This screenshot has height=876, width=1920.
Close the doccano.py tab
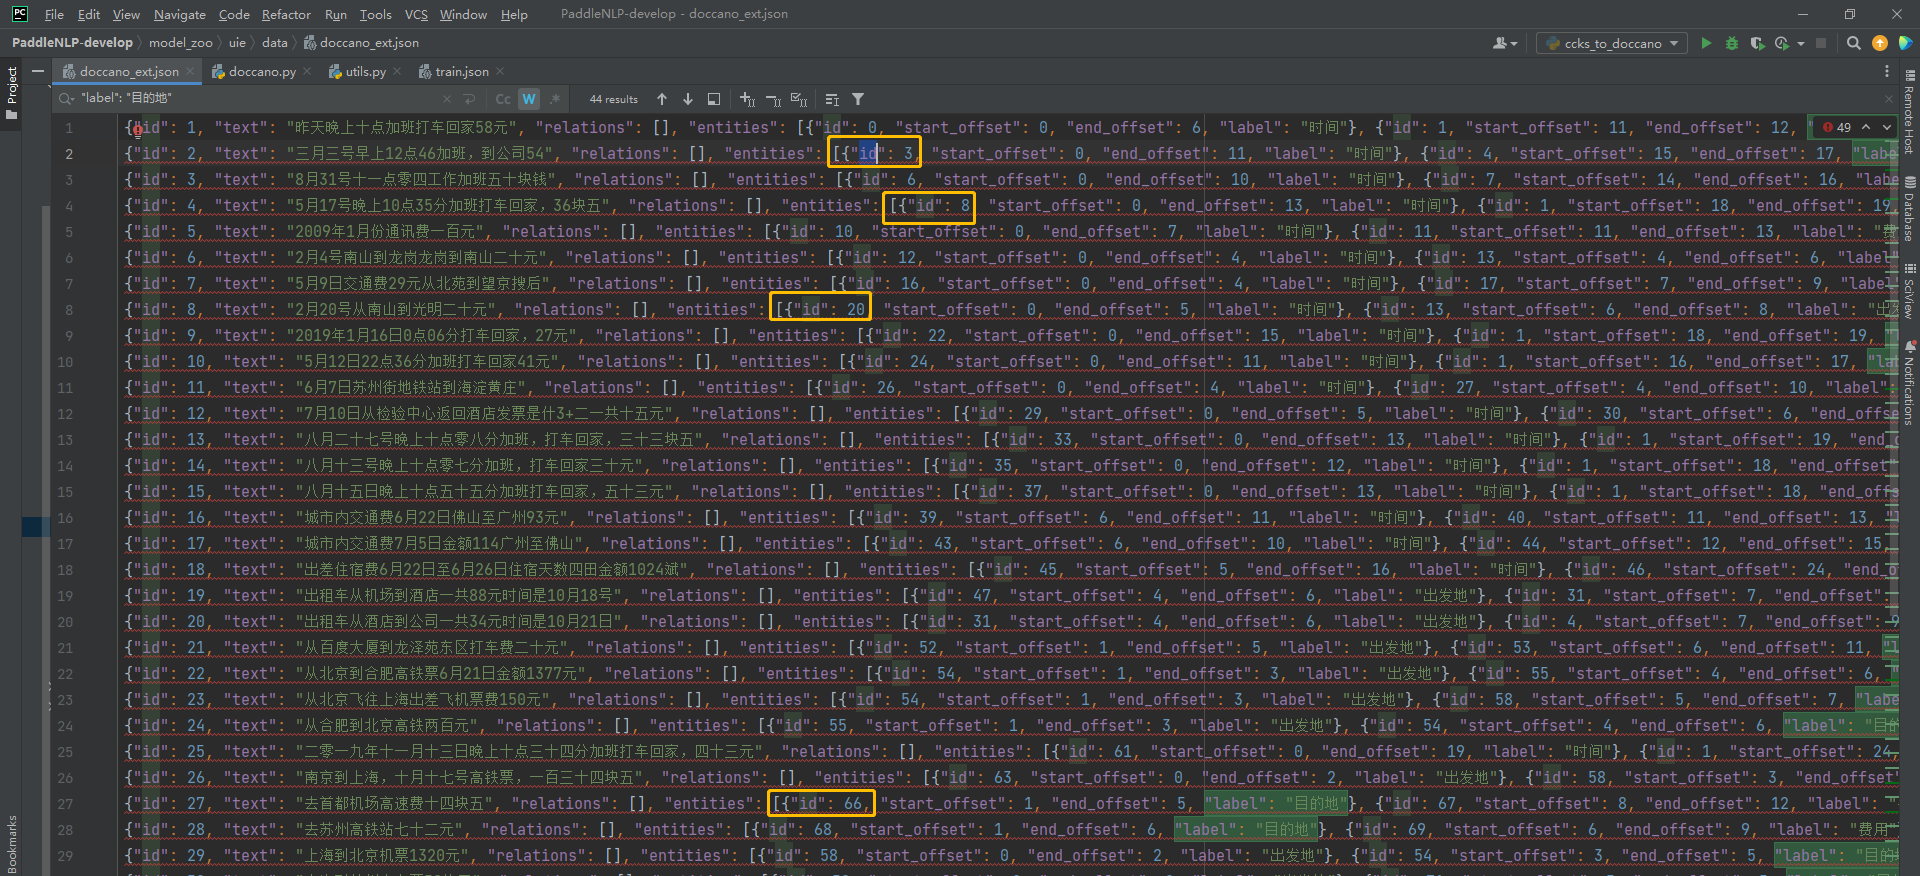pos(307,71)
